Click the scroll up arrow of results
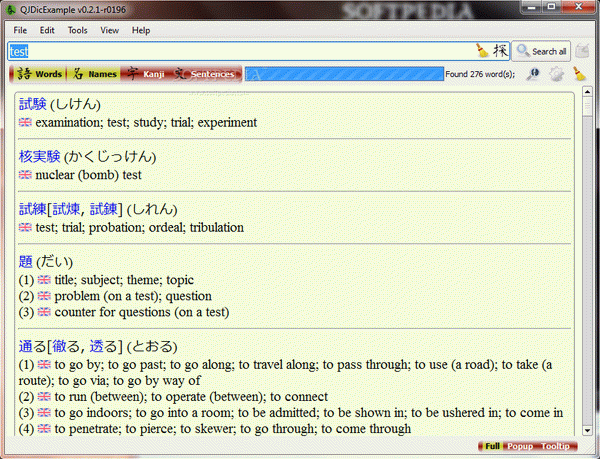Image resolution: width=600 pixels, height=459 pixels. (x=587, y=92)
